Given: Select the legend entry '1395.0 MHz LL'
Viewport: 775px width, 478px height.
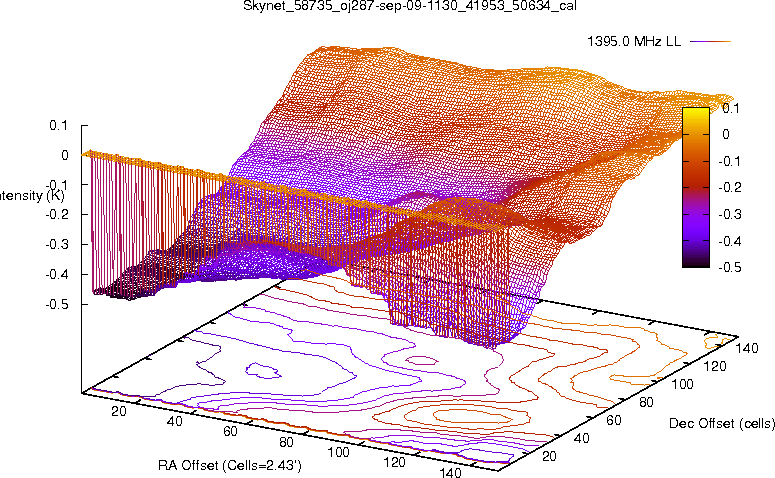Looking at the screenshot, I should tap(634, 42).
